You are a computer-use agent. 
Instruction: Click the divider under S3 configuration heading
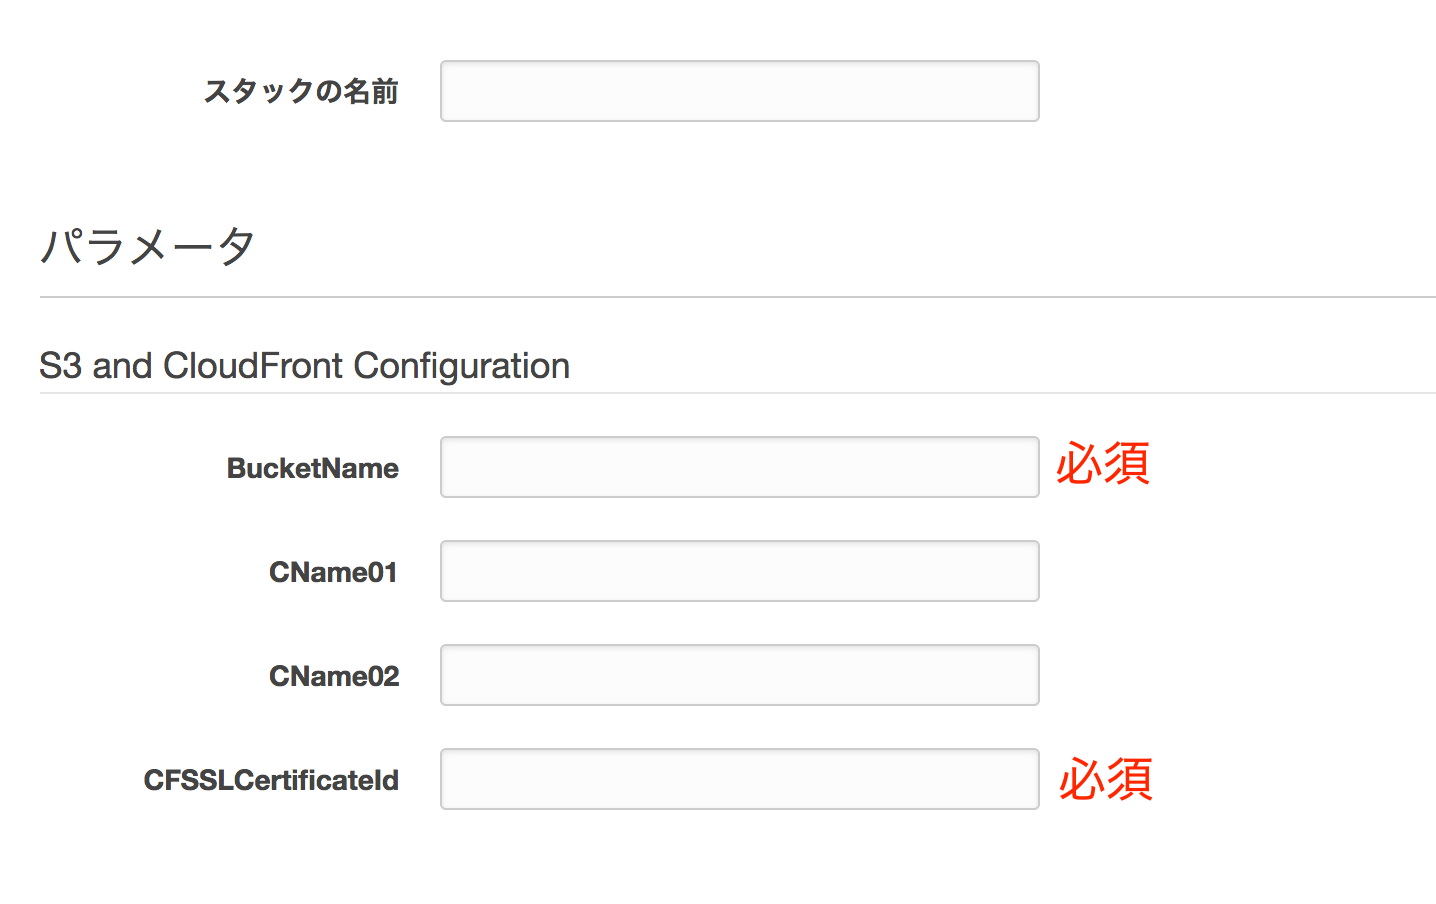point(718,397)
